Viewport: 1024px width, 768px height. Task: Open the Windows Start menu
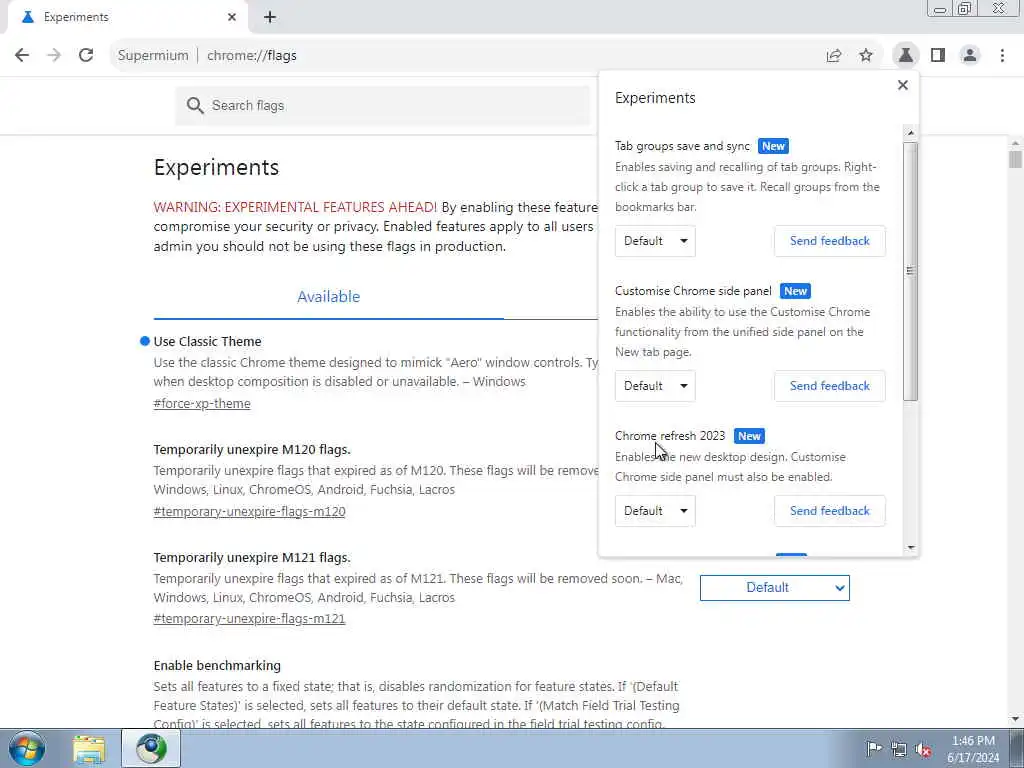pos(27,748)
